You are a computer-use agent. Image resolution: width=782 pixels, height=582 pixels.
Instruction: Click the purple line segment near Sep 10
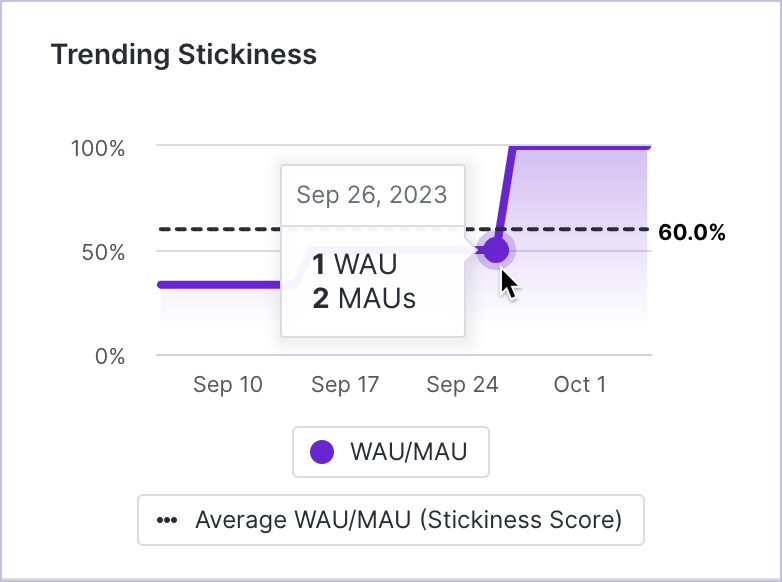pyautogui.click(x=219, y=285)
